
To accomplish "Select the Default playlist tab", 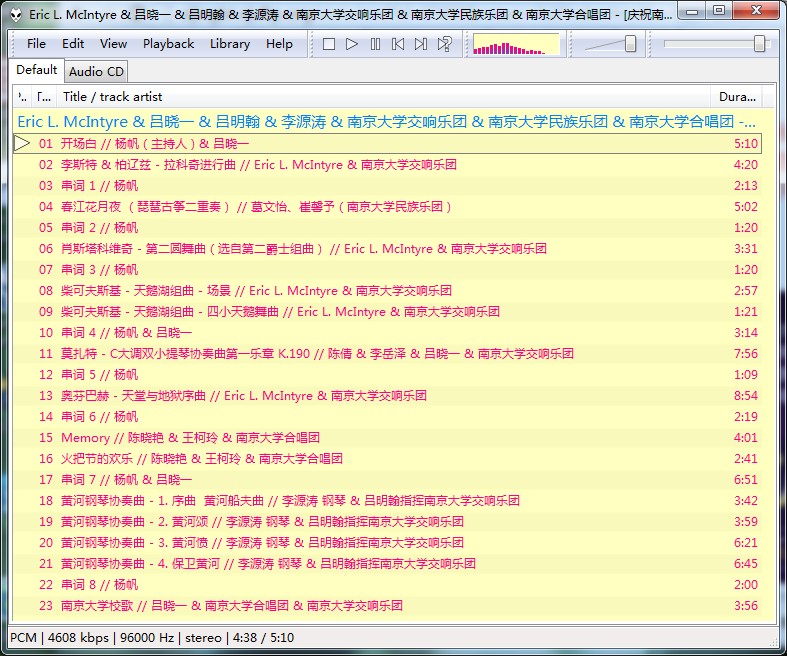I will coord(36,70).
